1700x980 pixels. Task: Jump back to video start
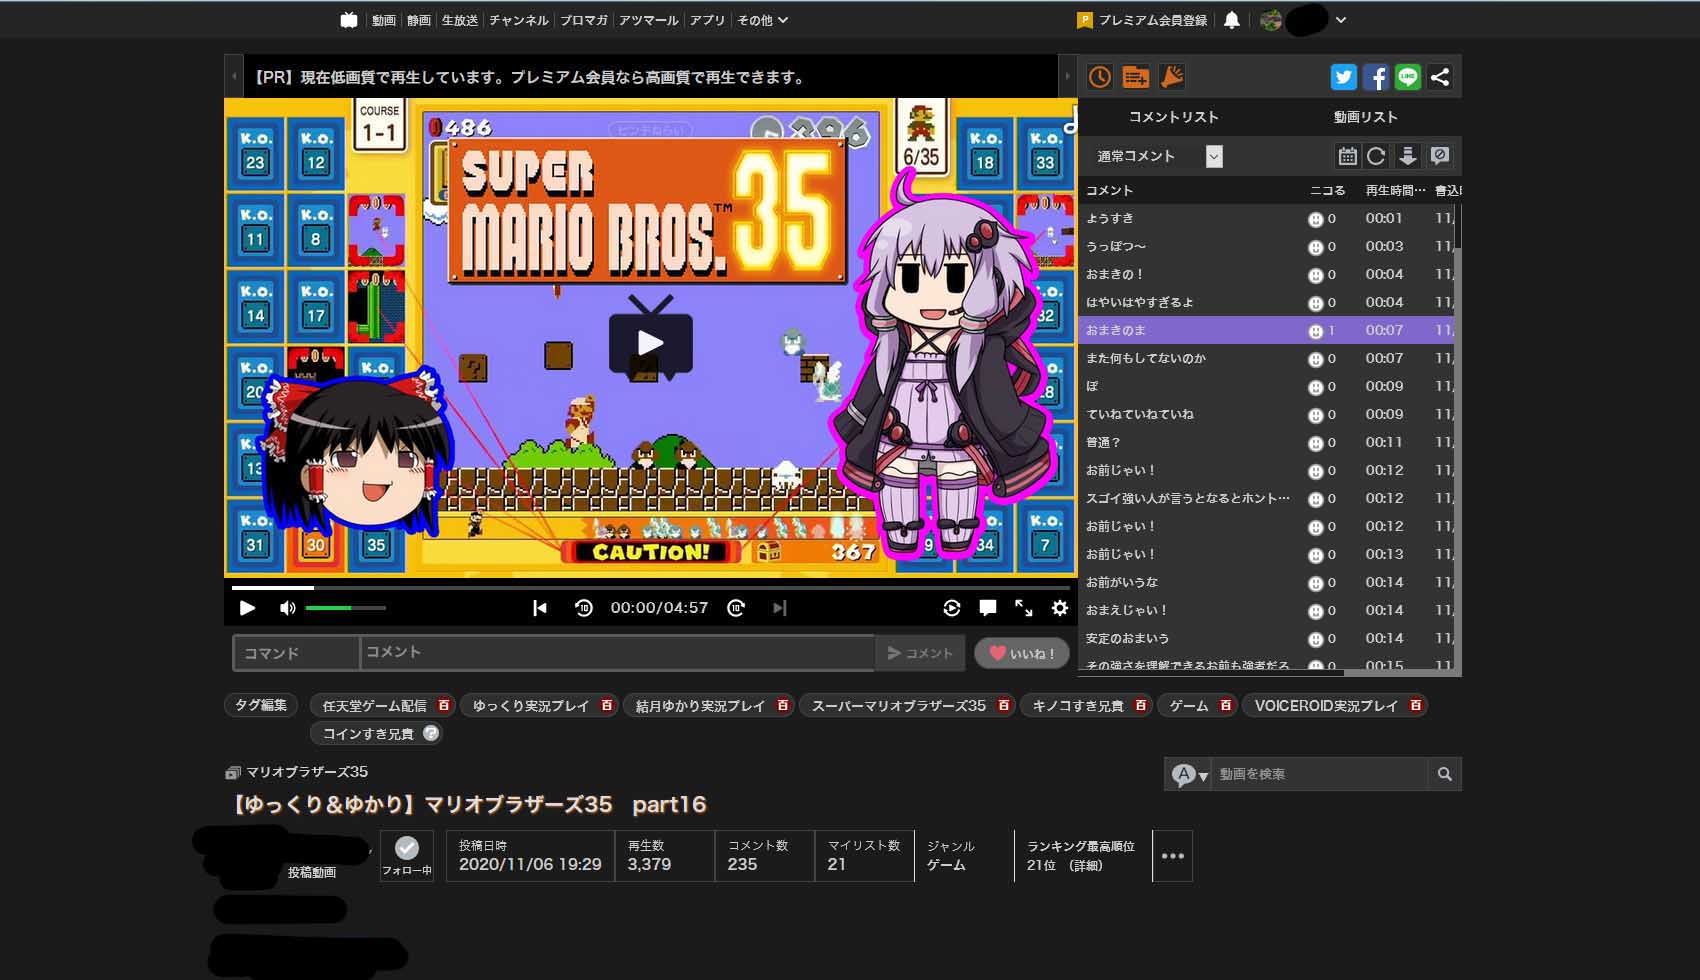pos(540,608)
